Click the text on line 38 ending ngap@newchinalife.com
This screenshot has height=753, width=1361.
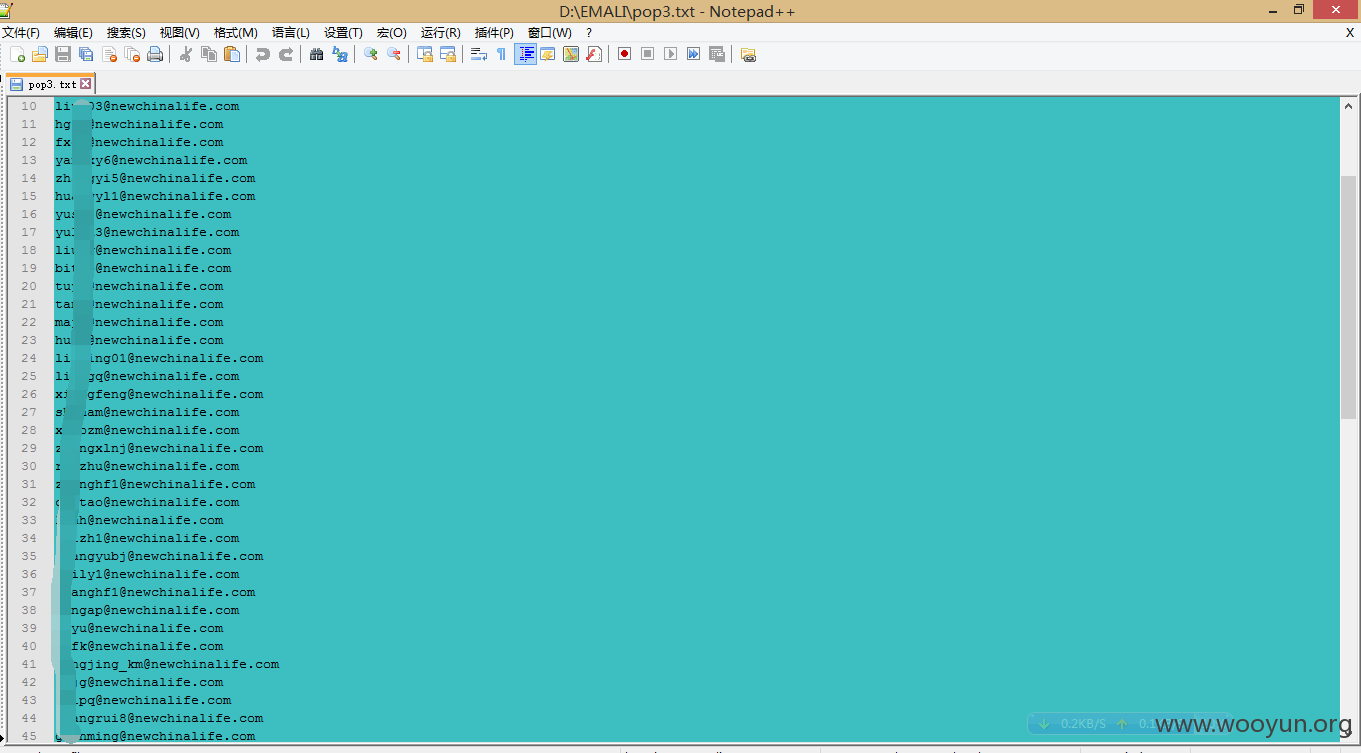pyautogui.click(x=147, y=610)
